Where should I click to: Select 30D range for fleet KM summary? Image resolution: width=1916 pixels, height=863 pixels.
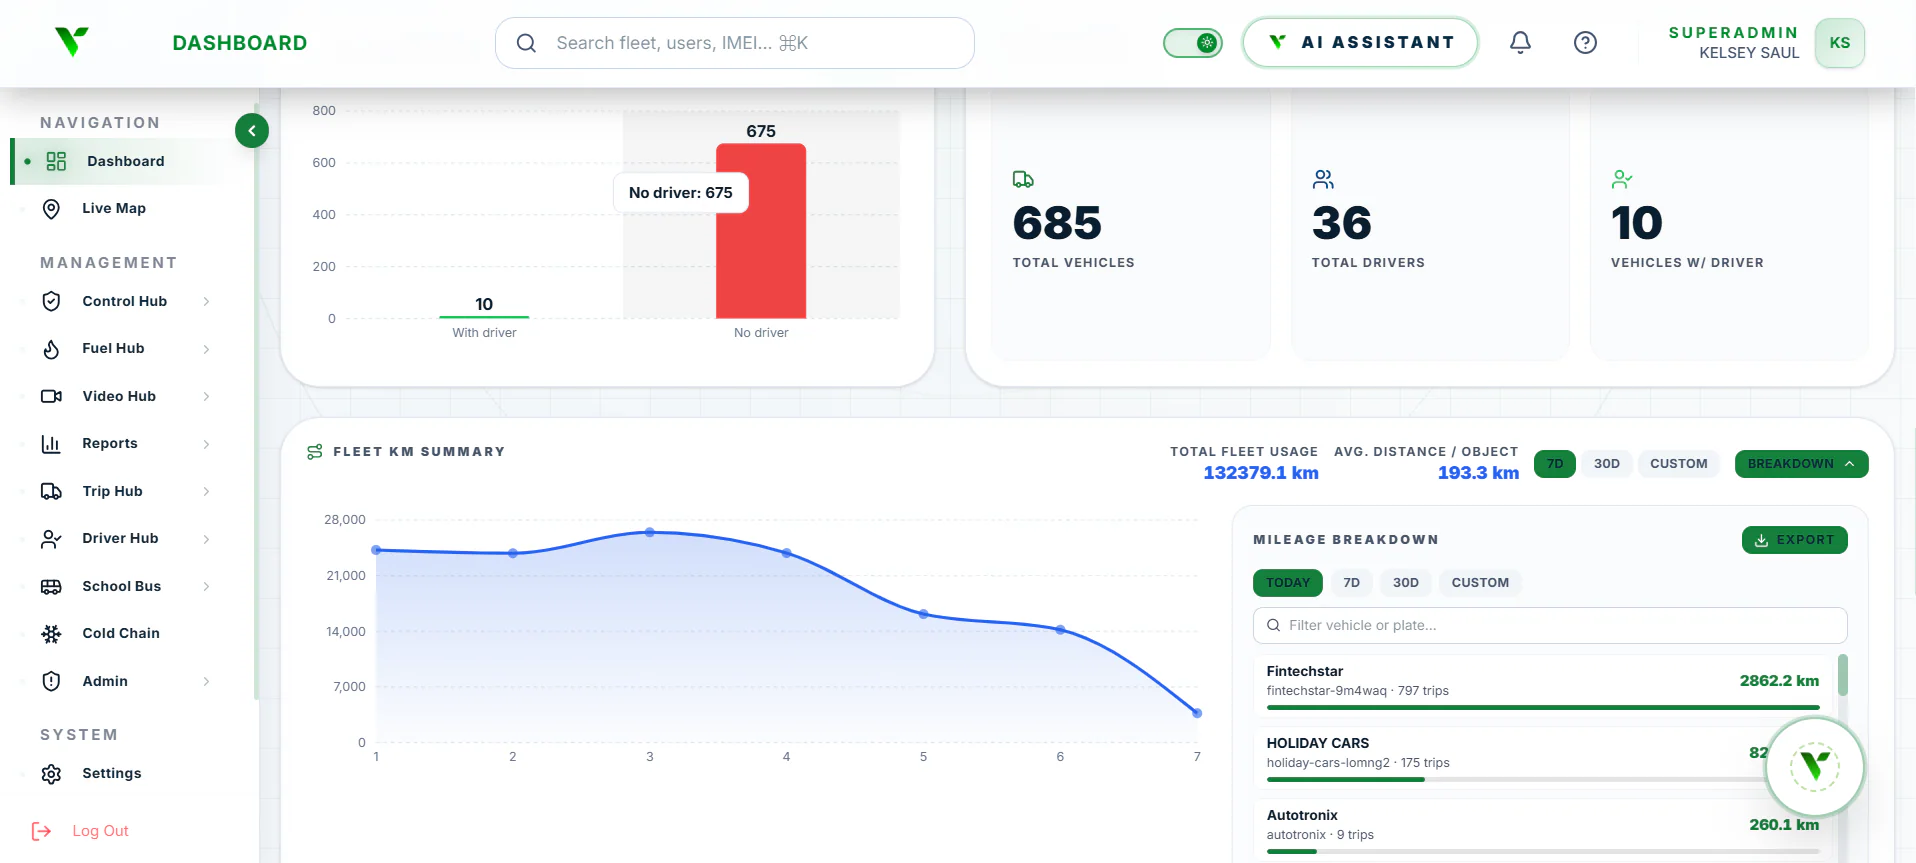1606,464
